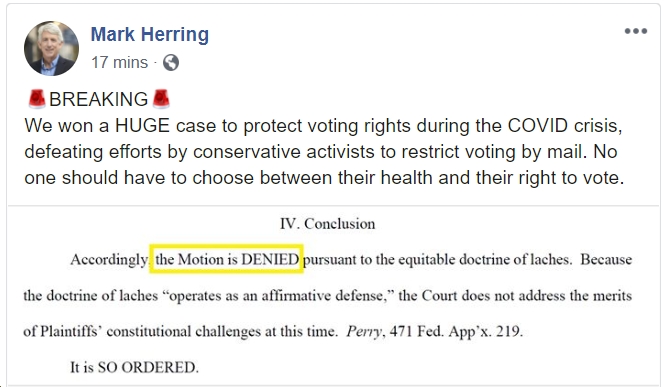This screenshot has height=387, width=672.
Task: Open Mark Herring's profile picture
Action: coord(51,48)
